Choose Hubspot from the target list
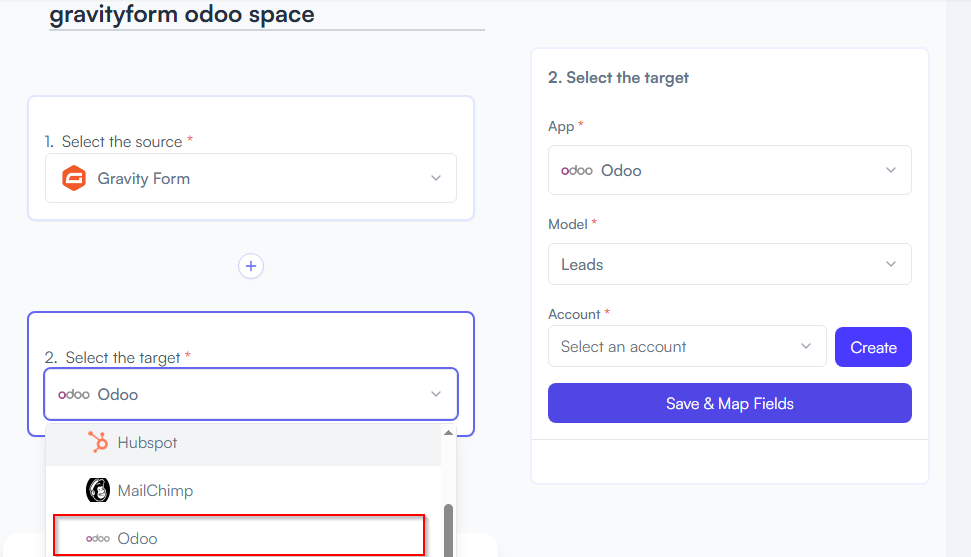The width and height of the screenshot is (971, 557). [243, 443]
